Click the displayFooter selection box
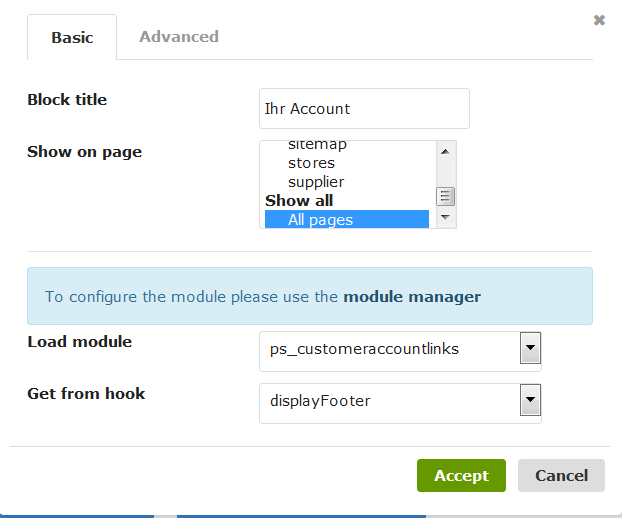This screenshot has height=518, width=622. click(390, 401)
